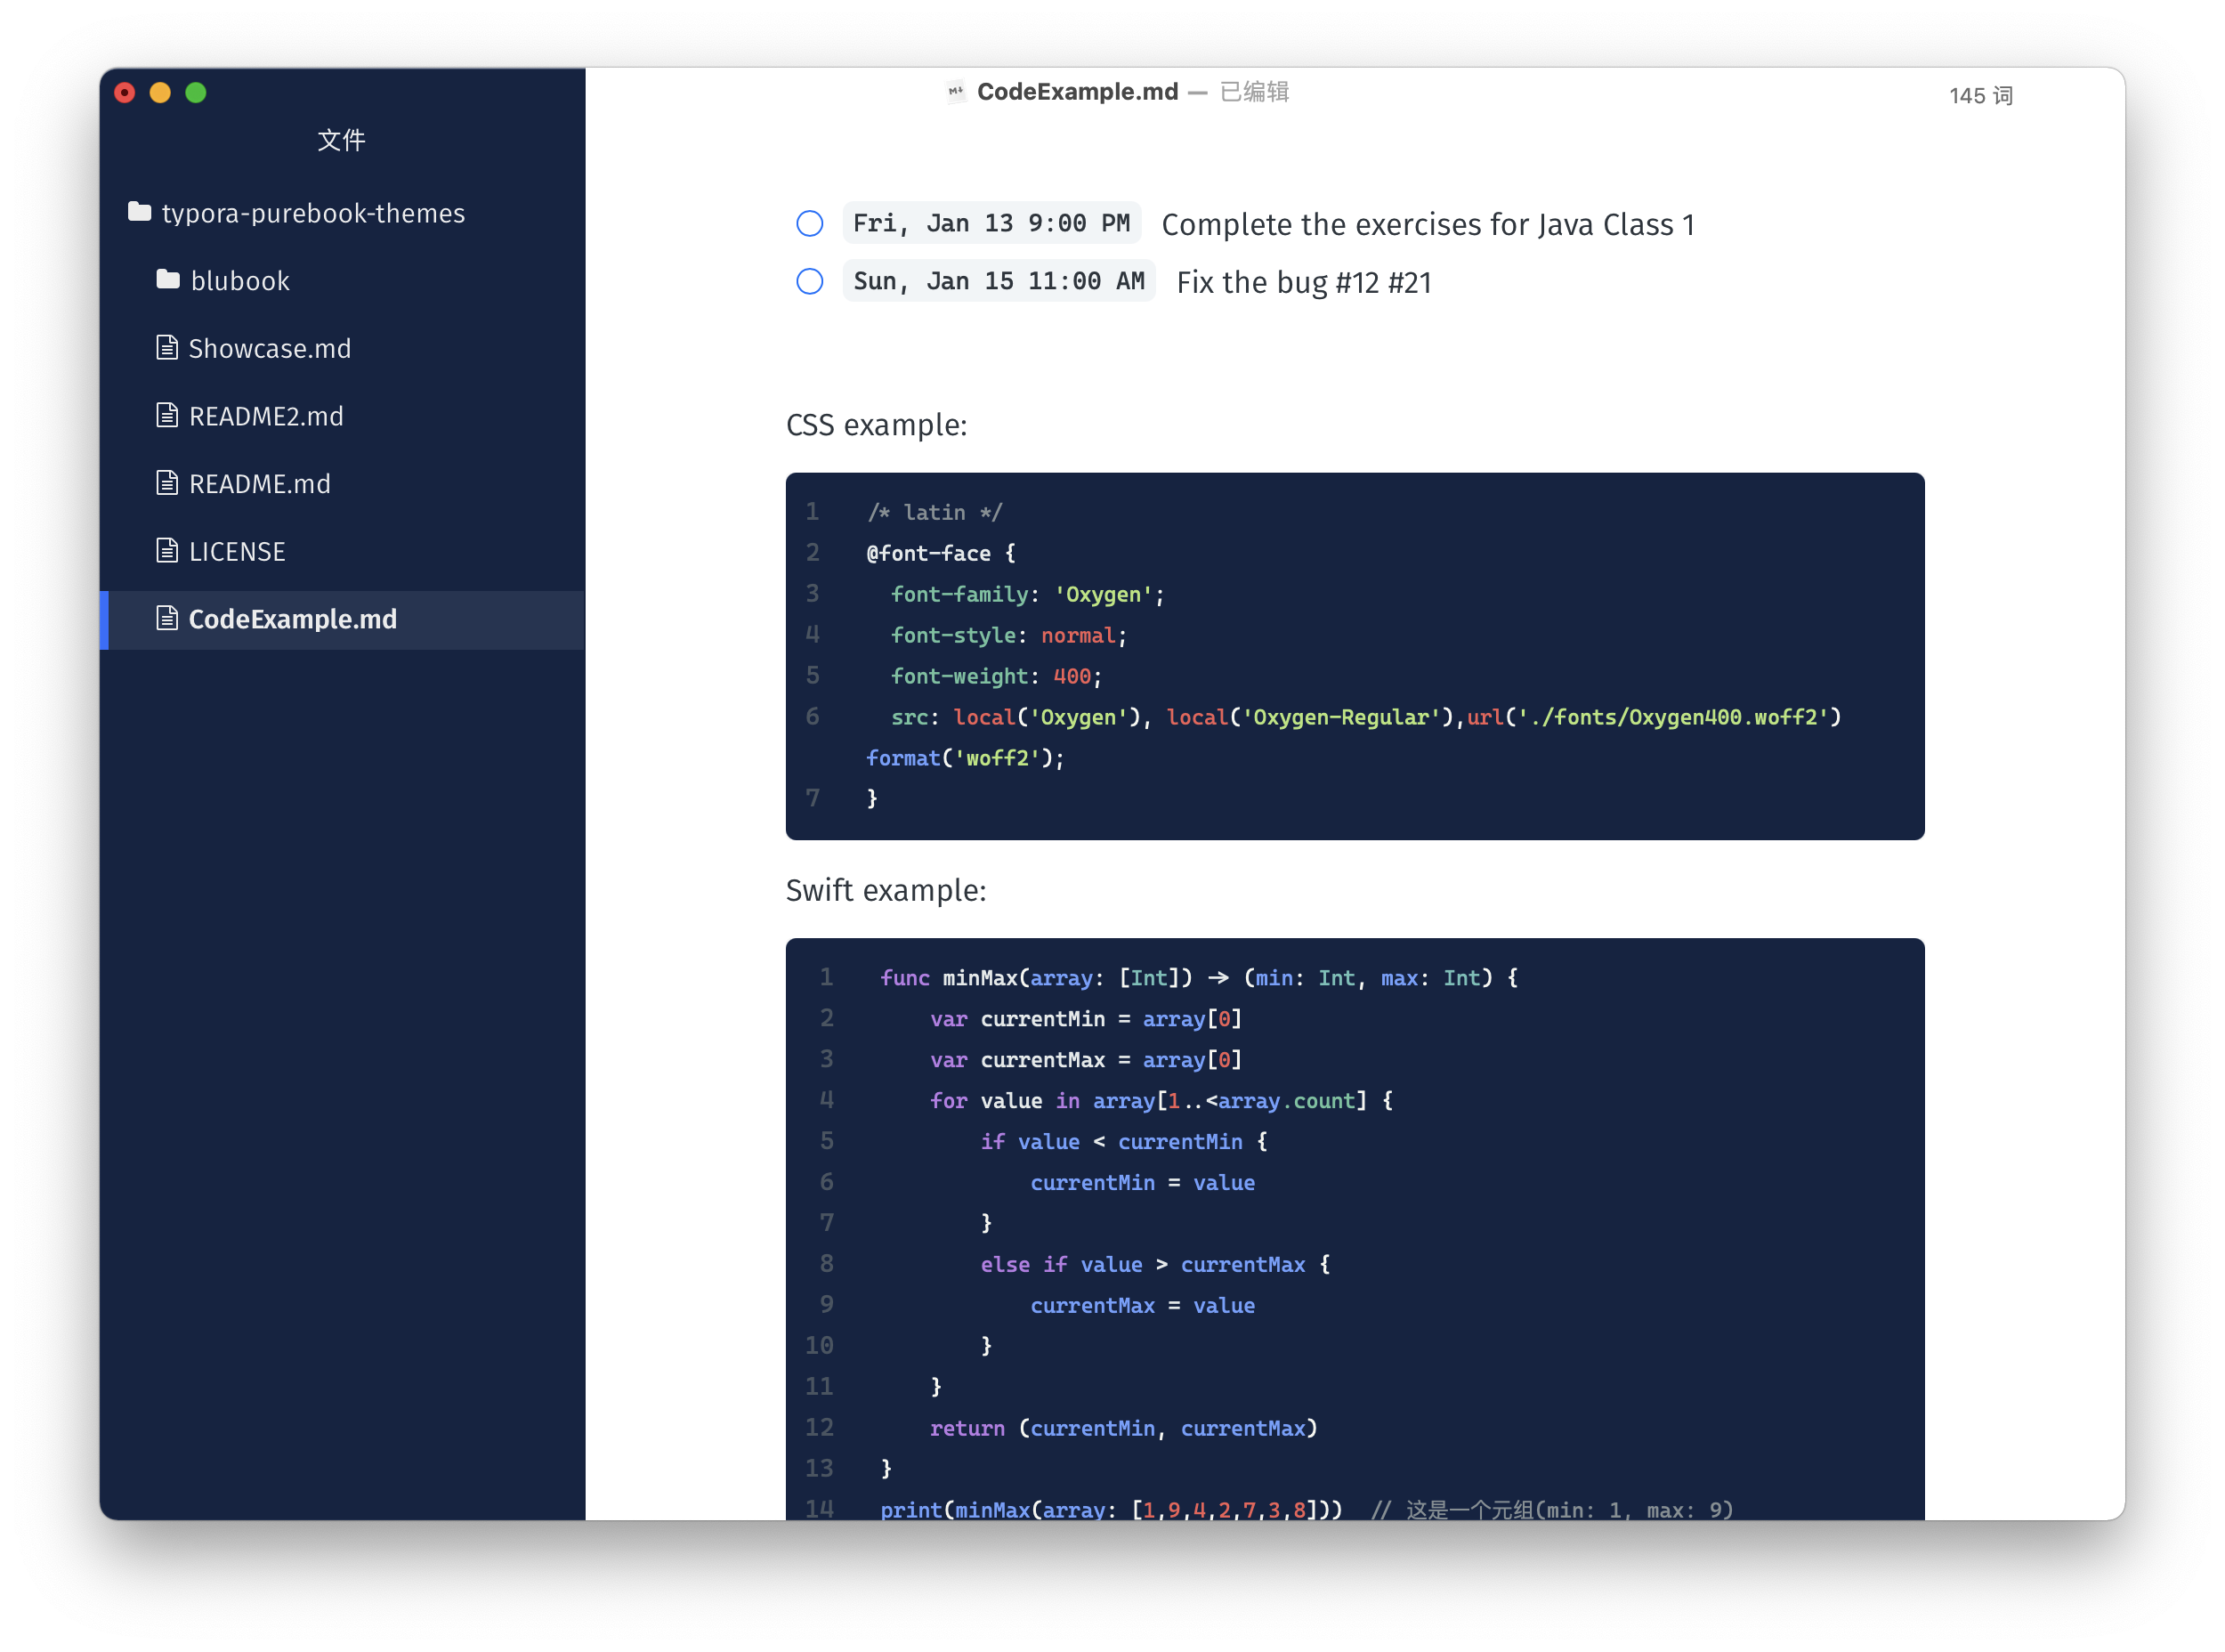Click the text Fix the bug #12 #21
Viewport: 2225px width, 1652px height.
pyautogui.click(x=1304, y=283)
